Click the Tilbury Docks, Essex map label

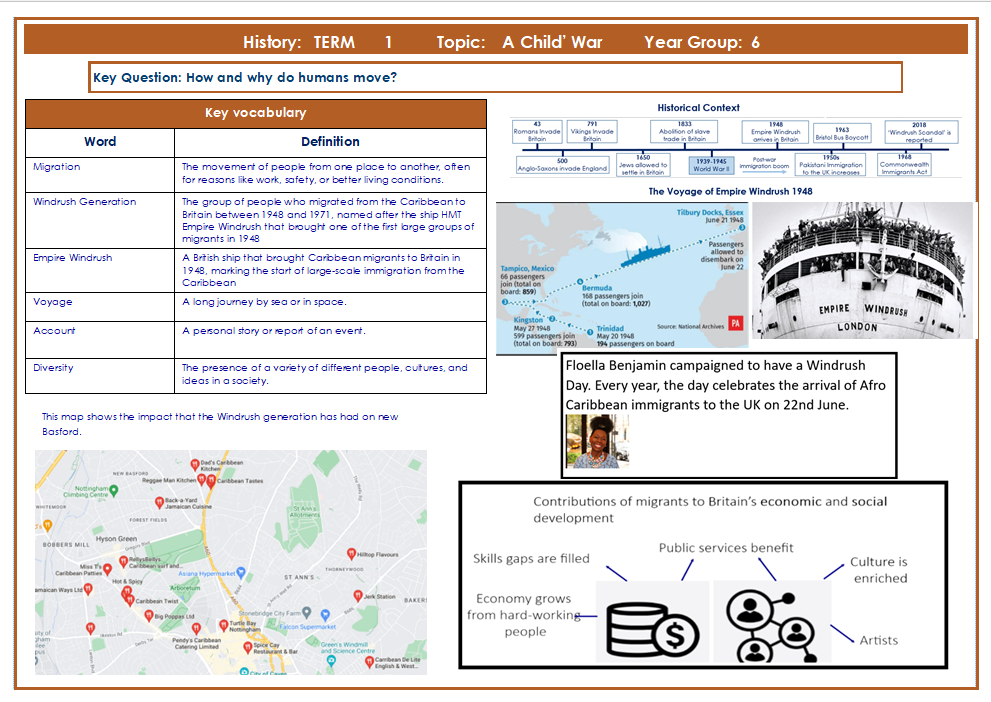coord(710,212)
